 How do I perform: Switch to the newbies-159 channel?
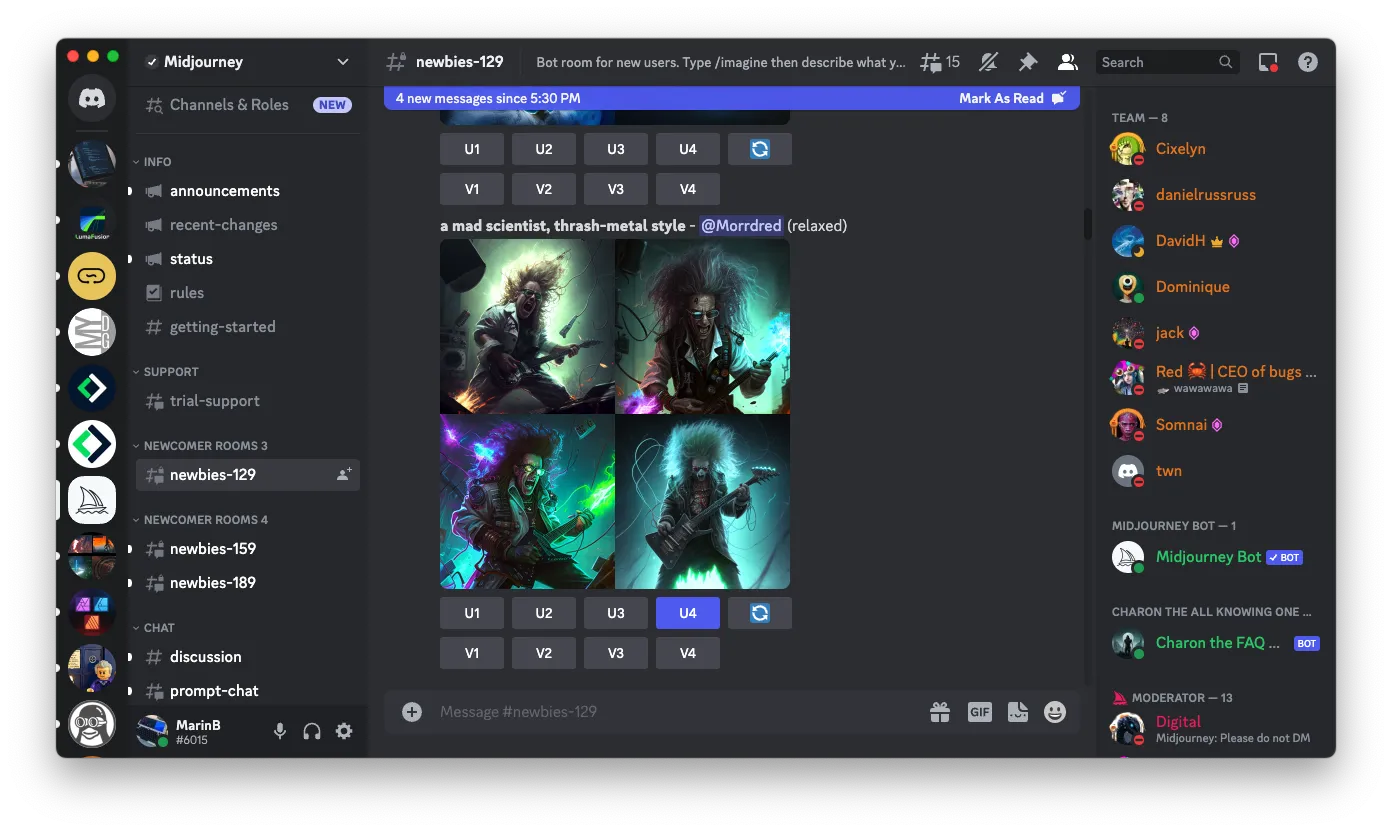(212, 549)
